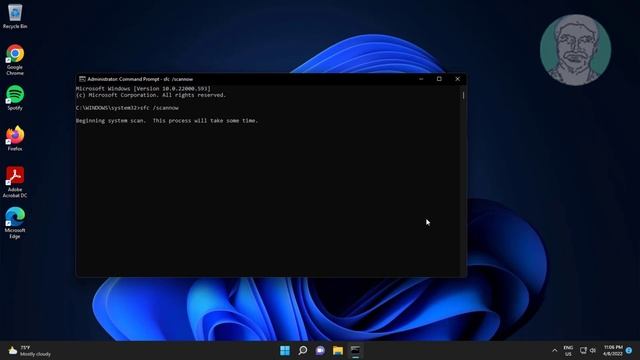Viewport: 640px width, 360px height.
Task: Expand the hidden system tray icons chevron
Action: coord(554,351)
